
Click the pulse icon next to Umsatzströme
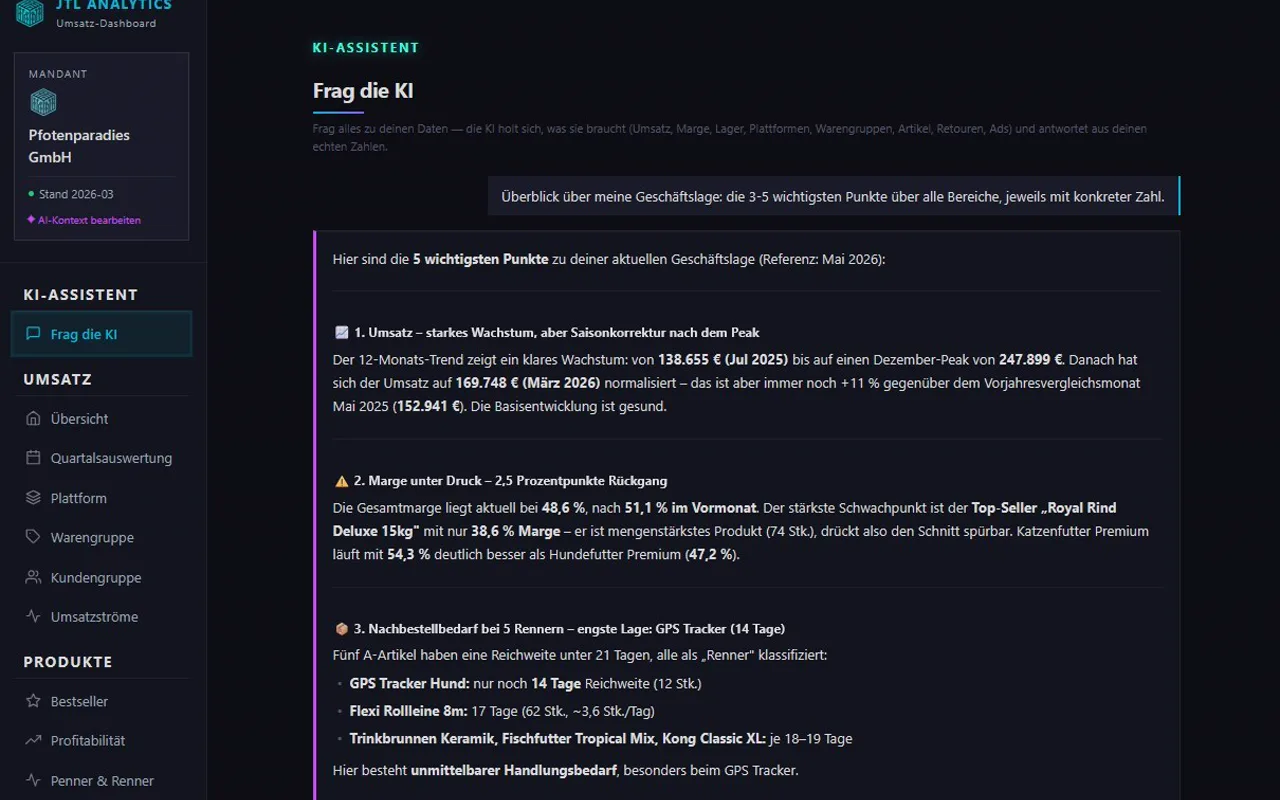(x=33, y=616)
